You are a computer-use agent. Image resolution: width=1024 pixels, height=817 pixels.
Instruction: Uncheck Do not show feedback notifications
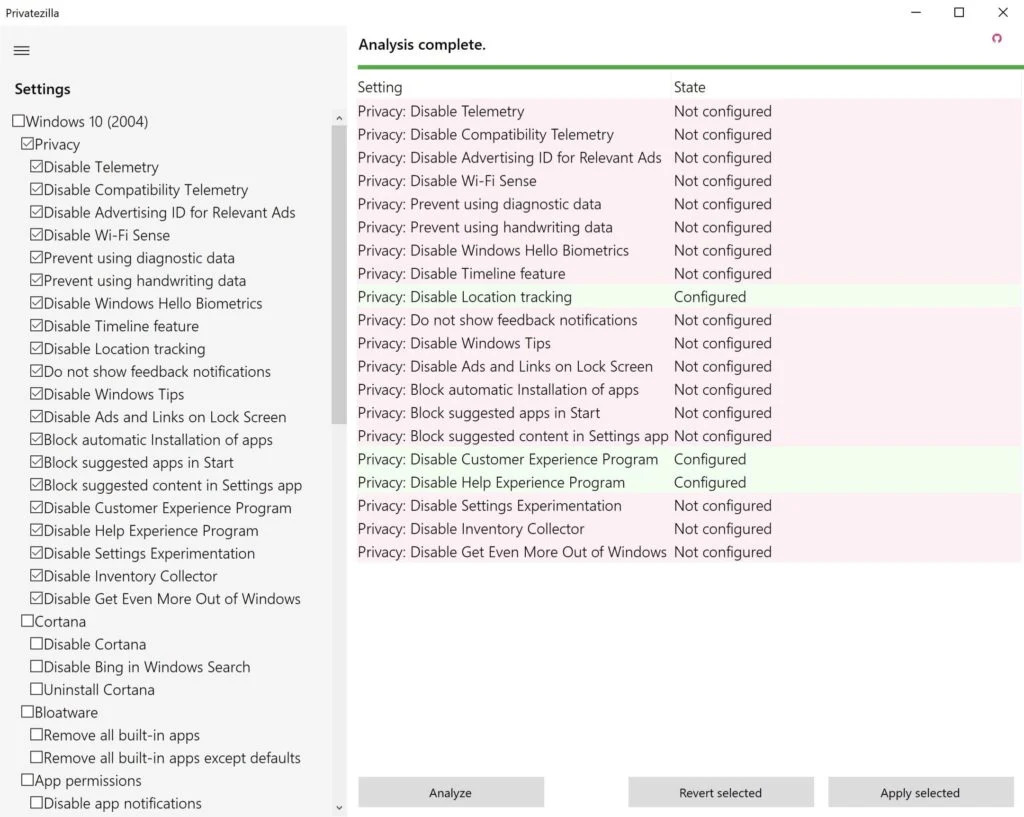[x=37, y=371]
